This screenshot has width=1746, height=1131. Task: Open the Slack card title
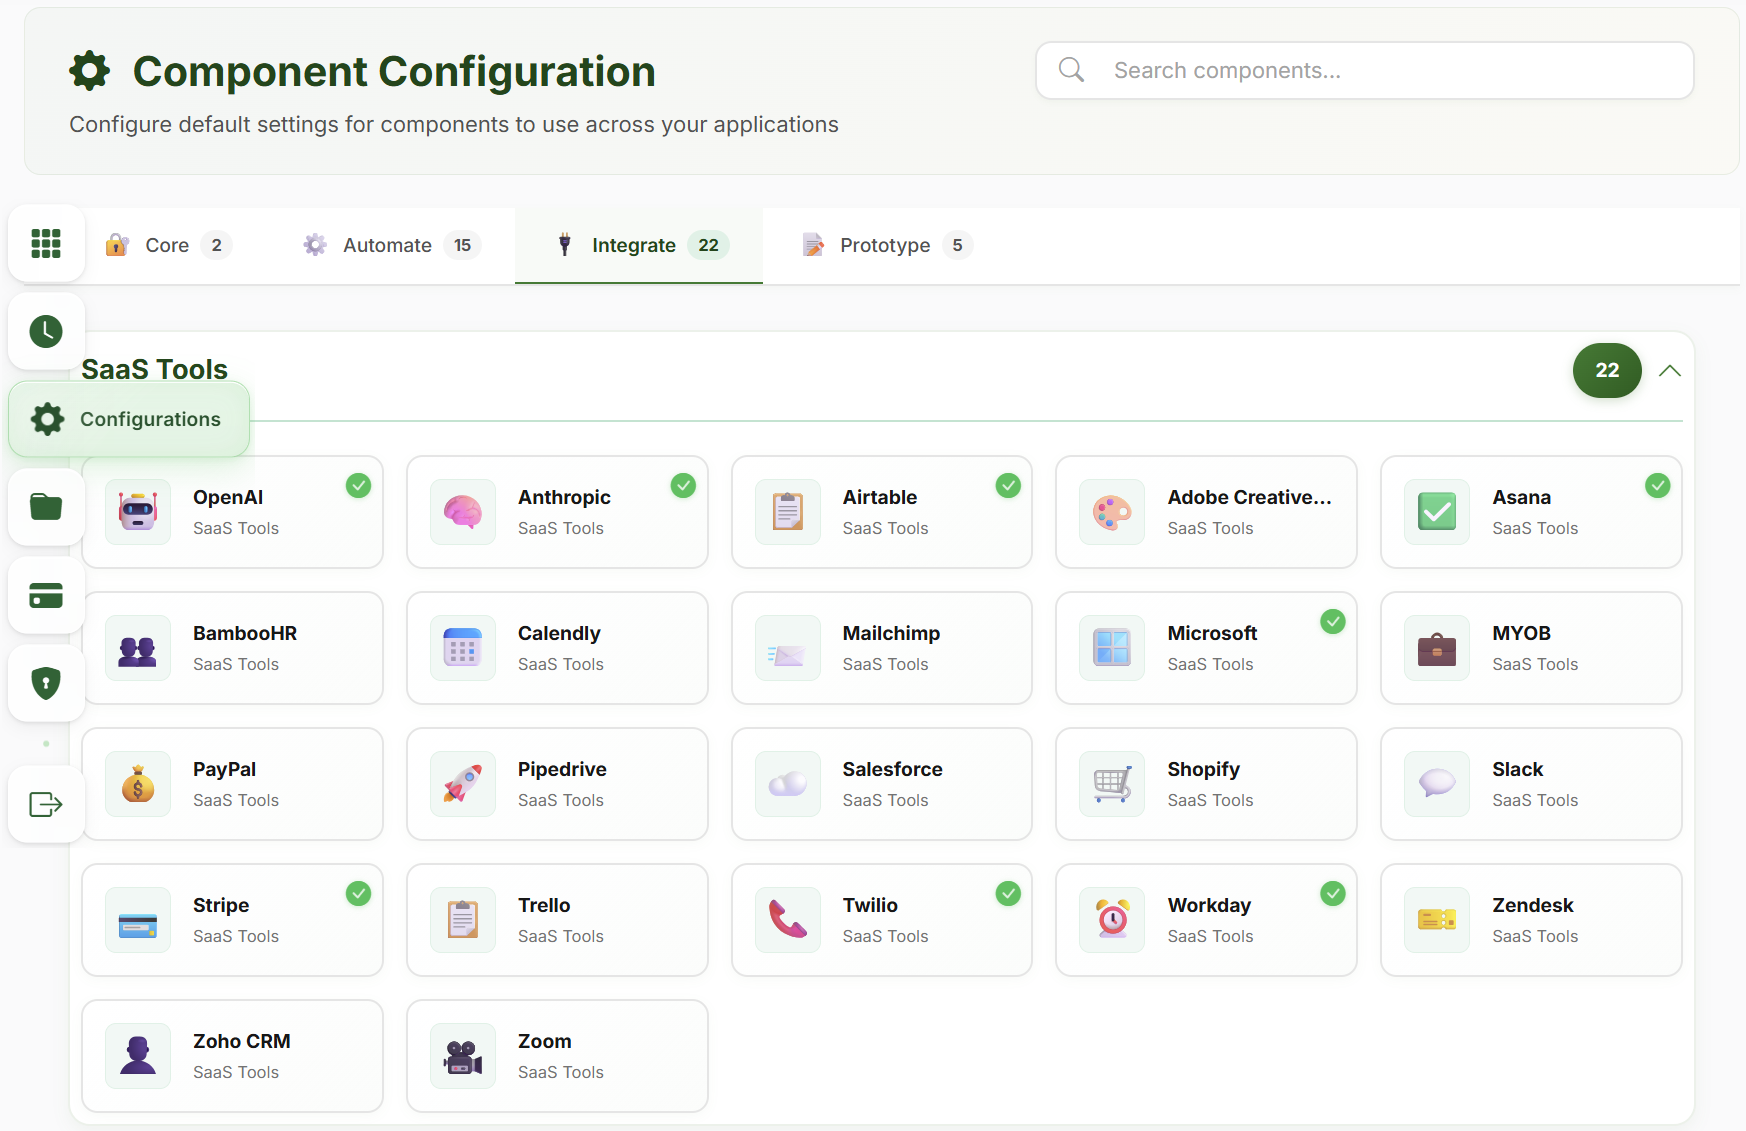(1517, 769)
